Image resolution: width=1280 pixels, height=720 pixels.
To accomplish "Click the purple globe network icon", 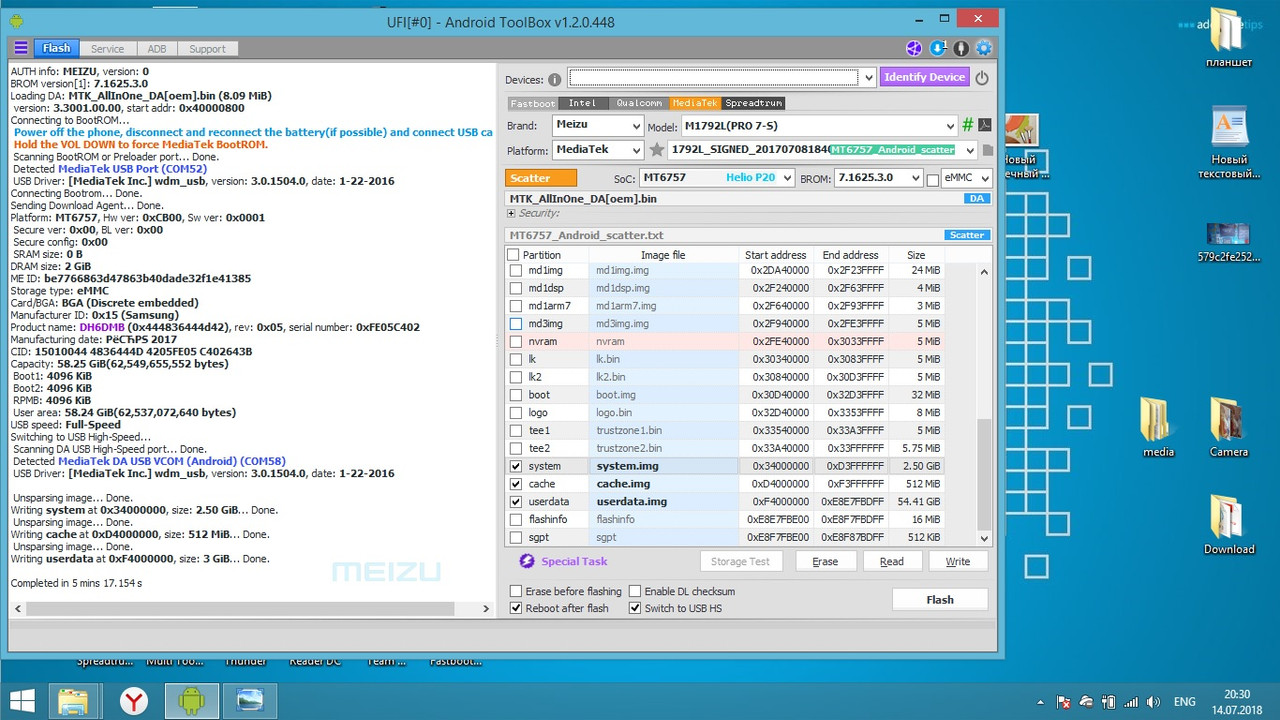I will click(x=914, y=48).
